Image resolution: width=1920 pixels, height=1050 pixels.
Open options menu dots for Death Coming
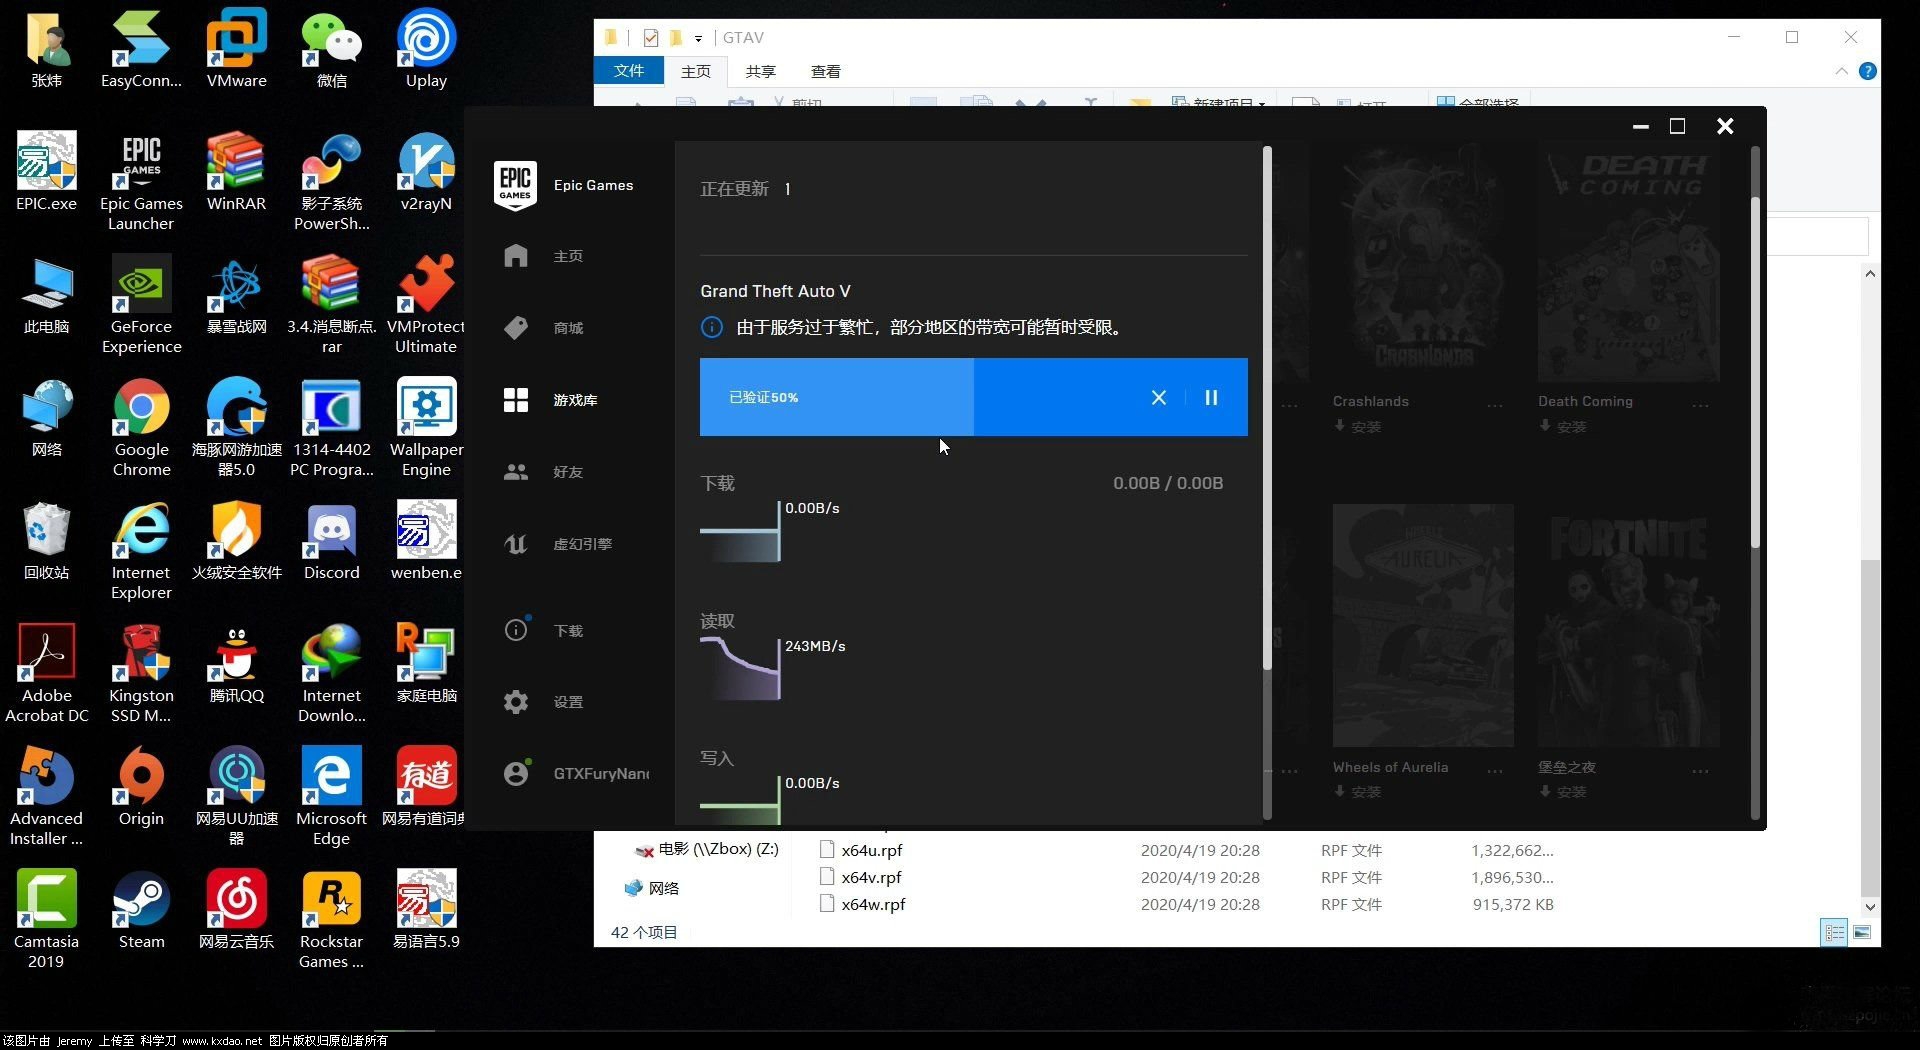point(1700,405)
